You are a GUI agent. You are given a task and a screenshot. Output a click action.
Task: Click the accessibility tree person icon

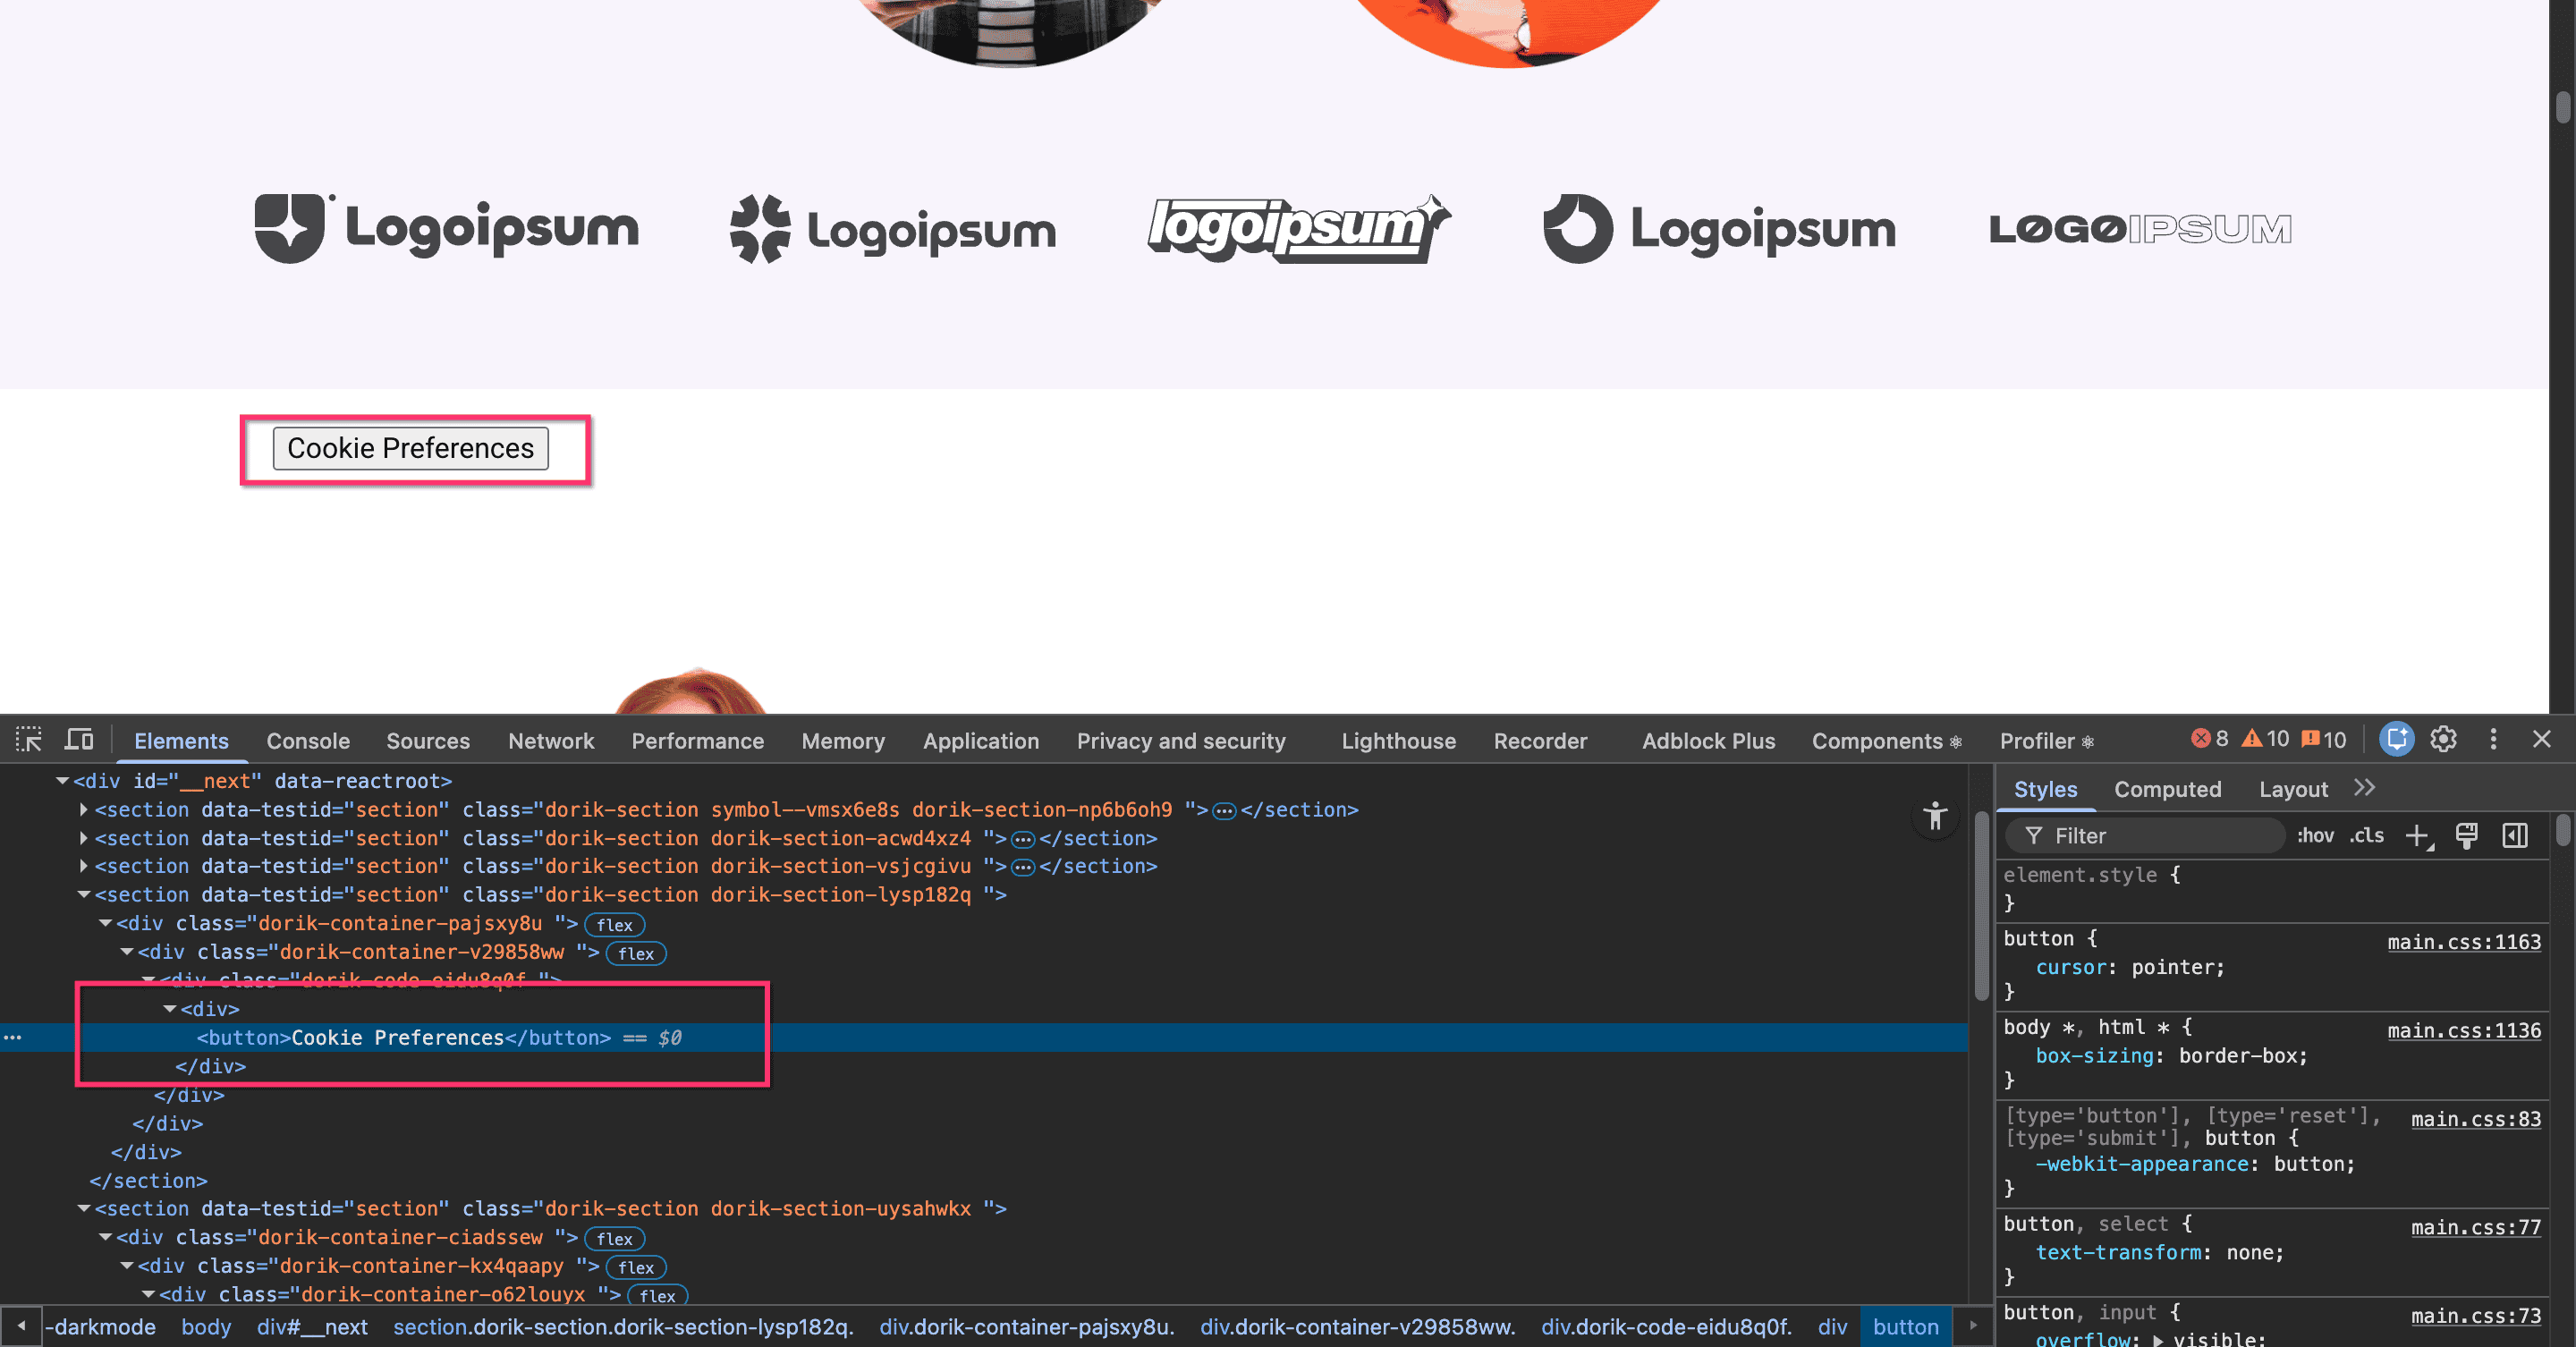[x=1935, y=816]
